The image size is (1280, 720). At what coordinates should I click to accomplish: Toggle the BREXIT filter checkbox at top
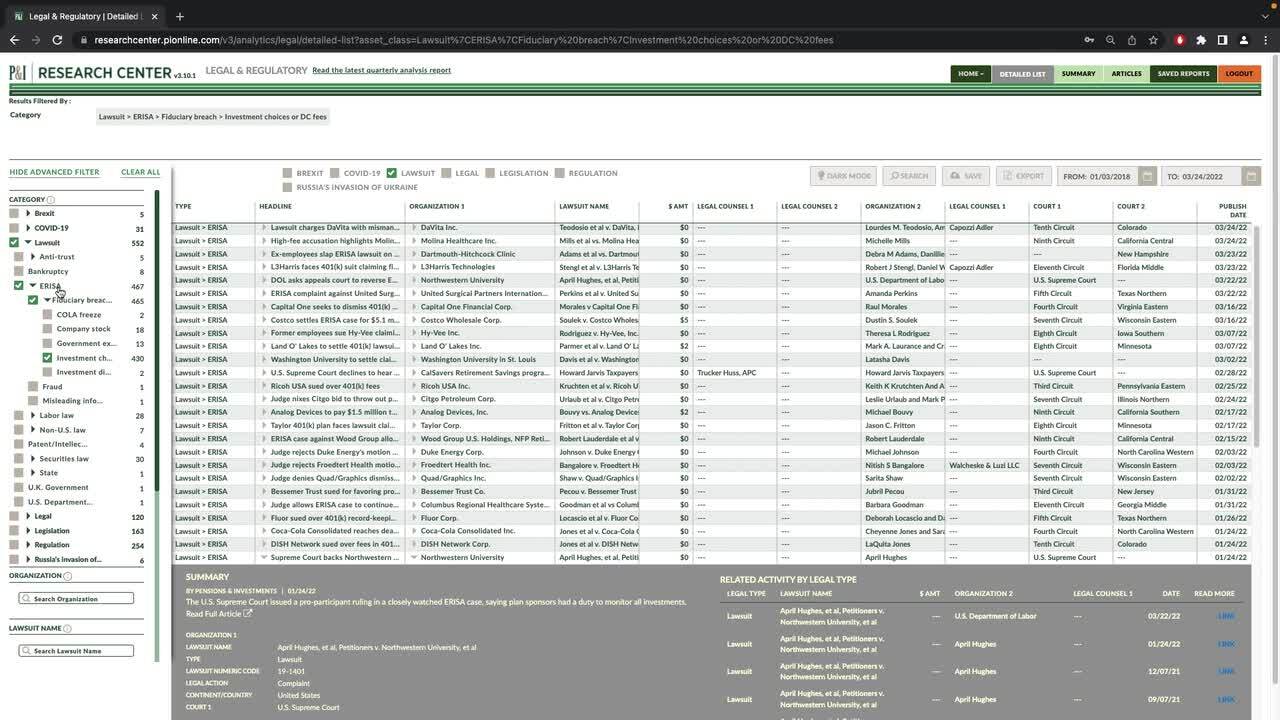tap(288, 173)
